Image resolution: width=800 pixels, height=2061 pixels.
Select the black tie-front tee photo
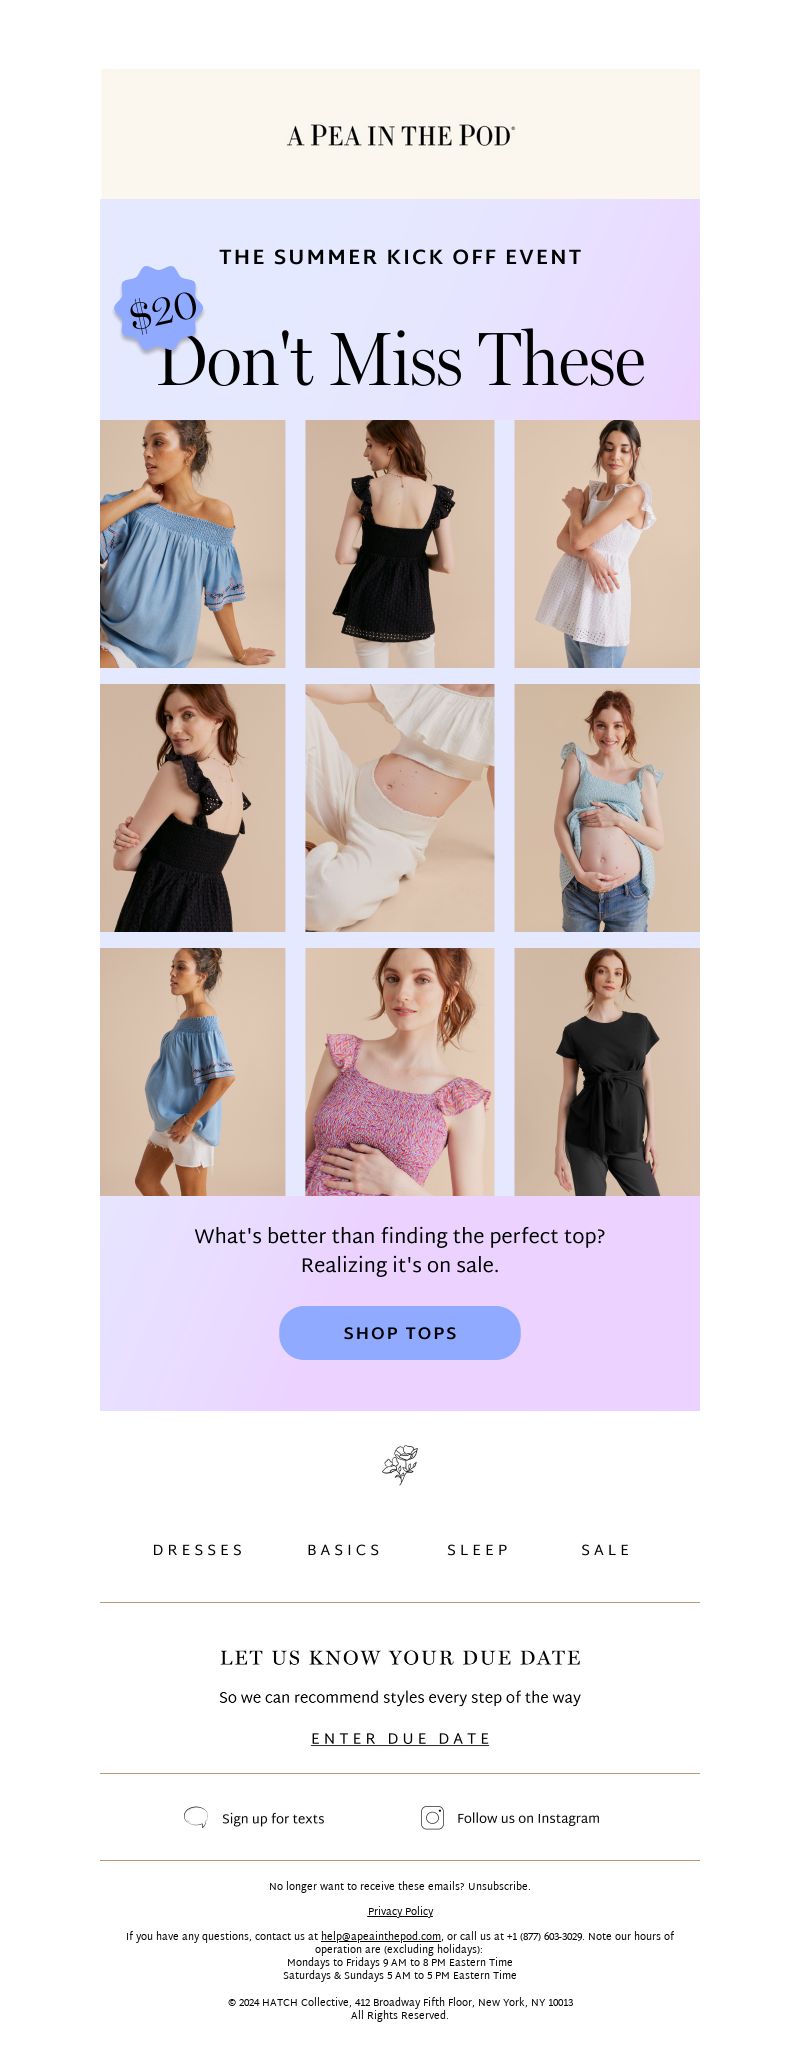(x=607, y=1072)
